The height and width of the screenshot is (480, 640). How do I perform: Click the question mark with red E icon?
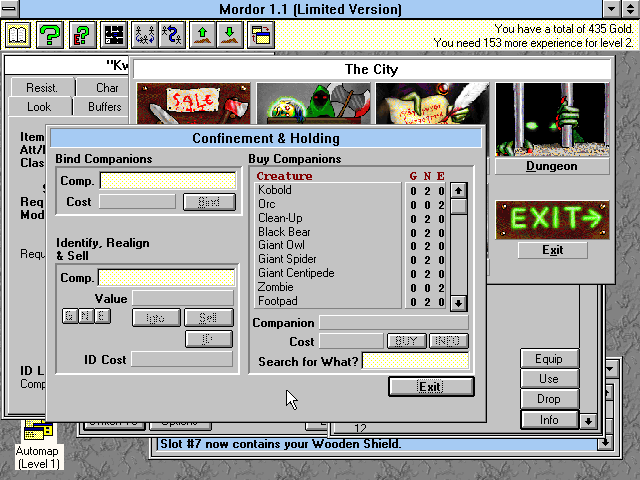pyautogui.click(x=82, y=35)
